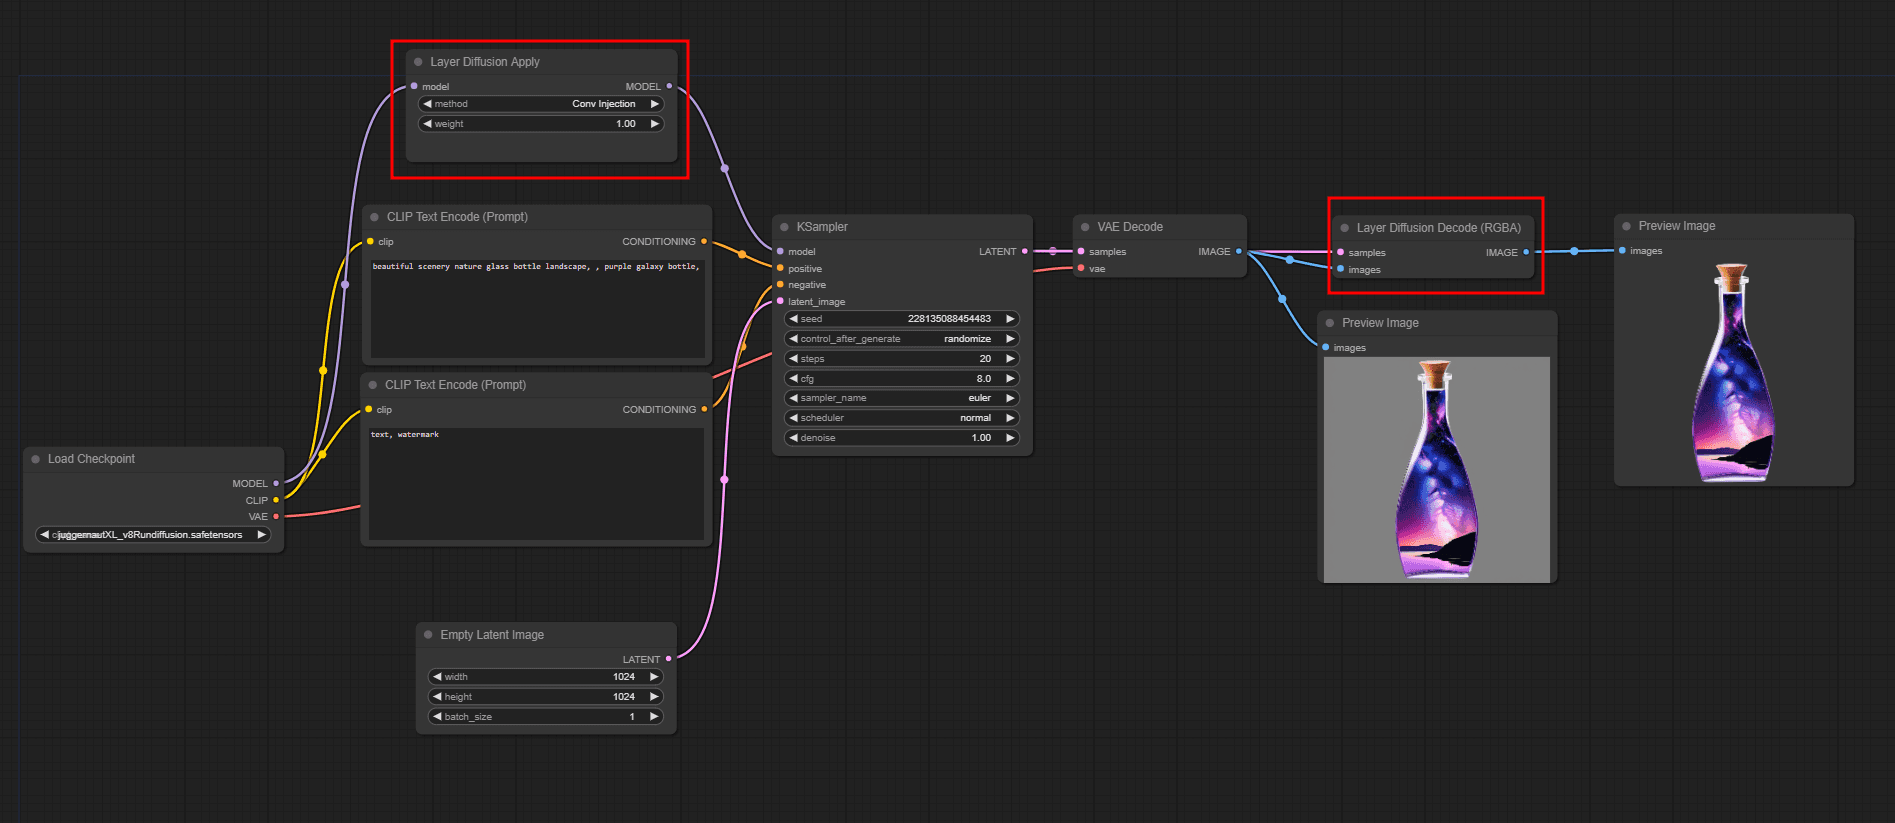Click the denoise value field in KSampler
Screen dimensions: 1895x823
[901, 438]
